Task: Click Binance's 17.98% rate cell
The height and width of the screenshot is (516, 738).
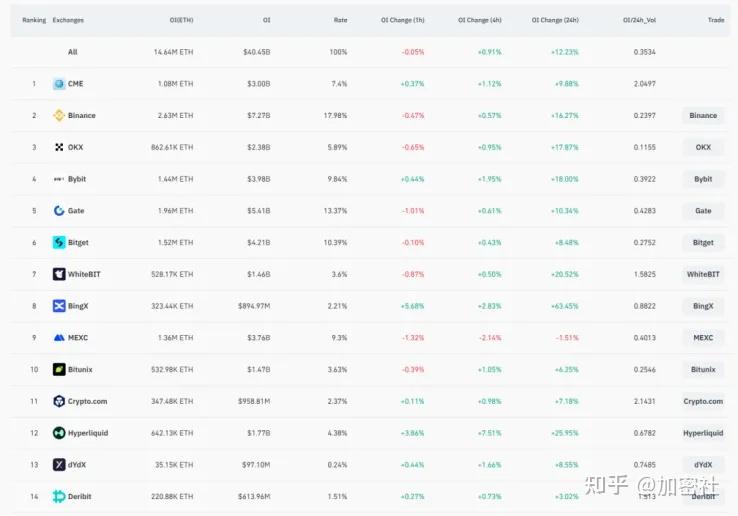Action: (x=335, y=115)
